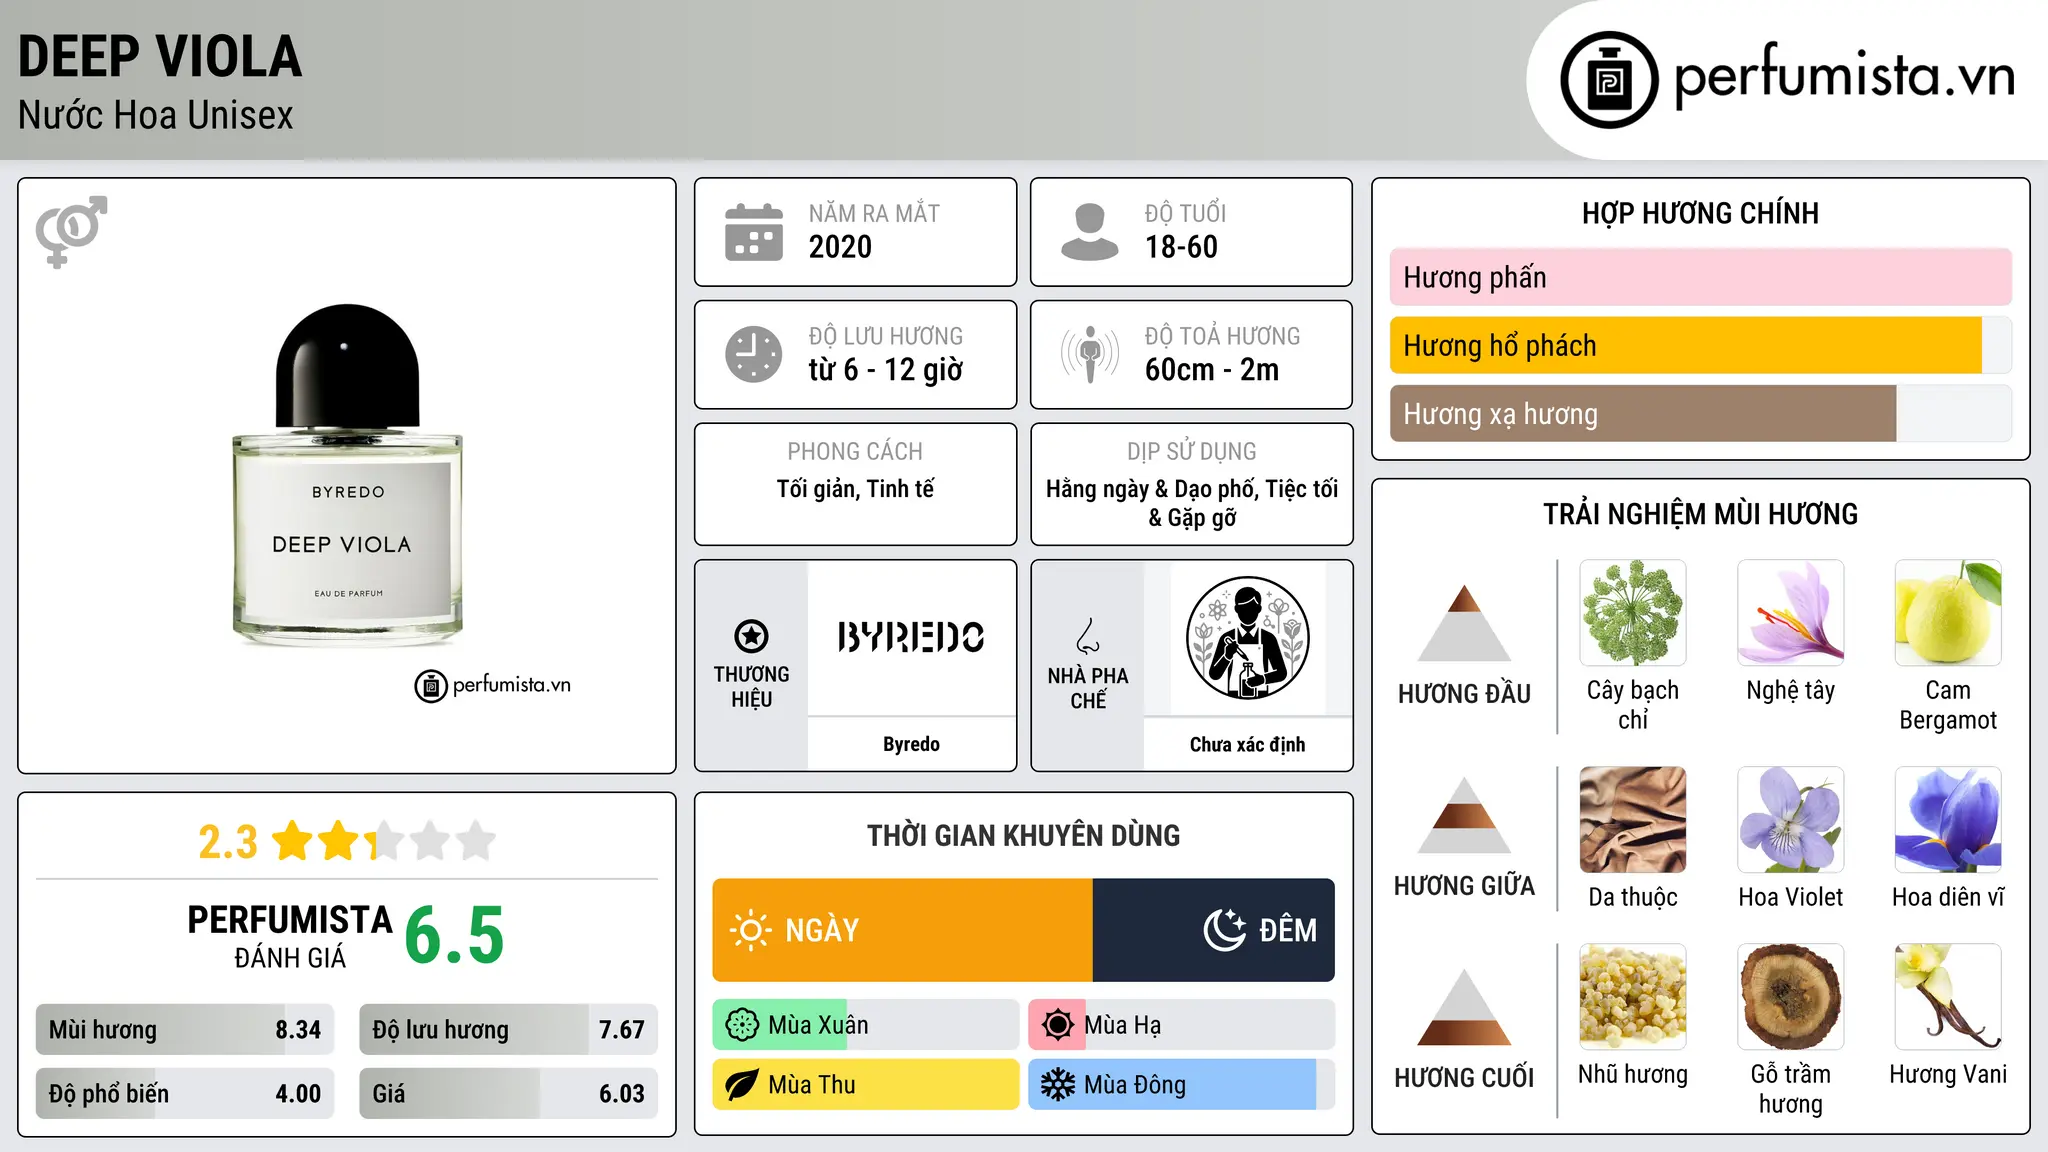
Task: Select the Hoa Violet note image
Action: [x=1791, y=820]
